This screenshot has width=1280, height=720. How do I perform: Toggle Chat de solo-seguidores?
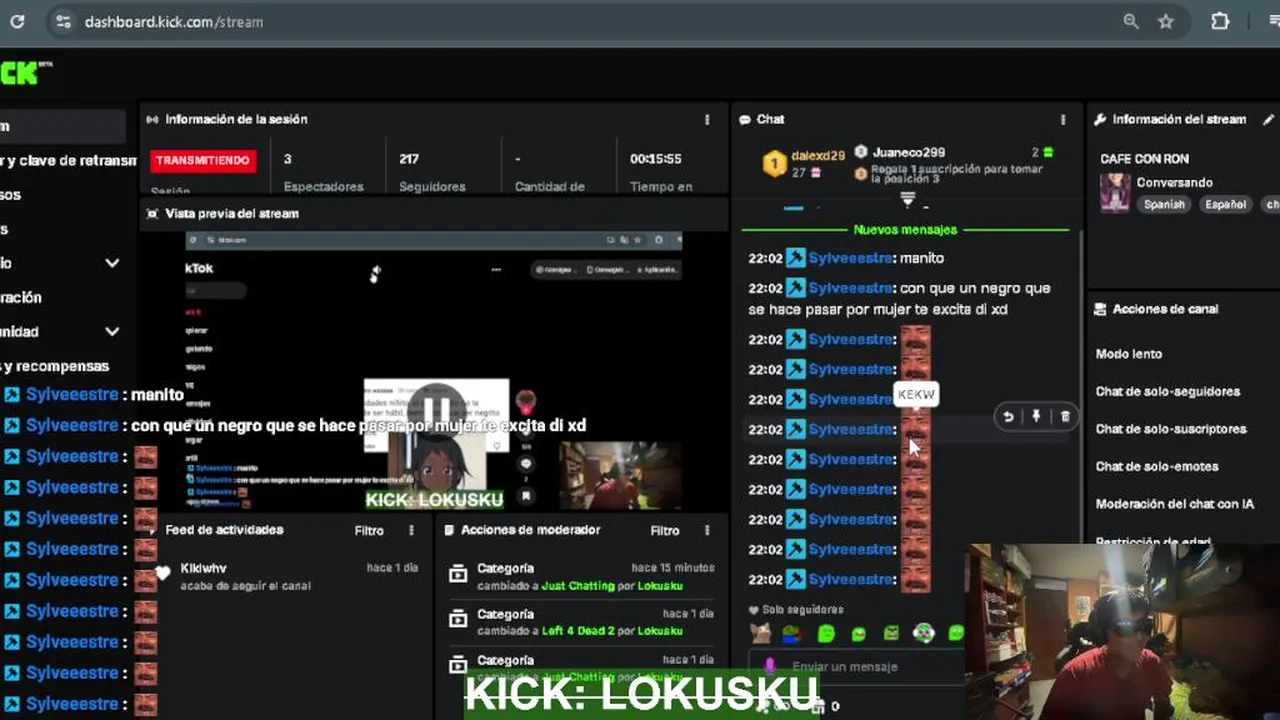coord(1167,391)
